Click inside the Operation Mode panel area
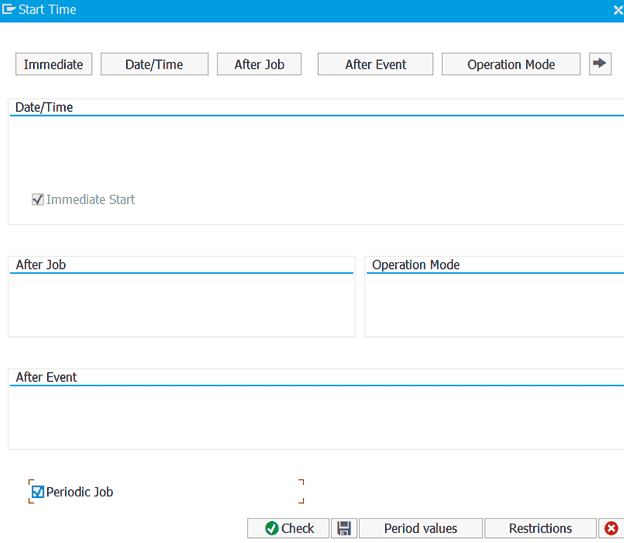 [x=494, y=305]
